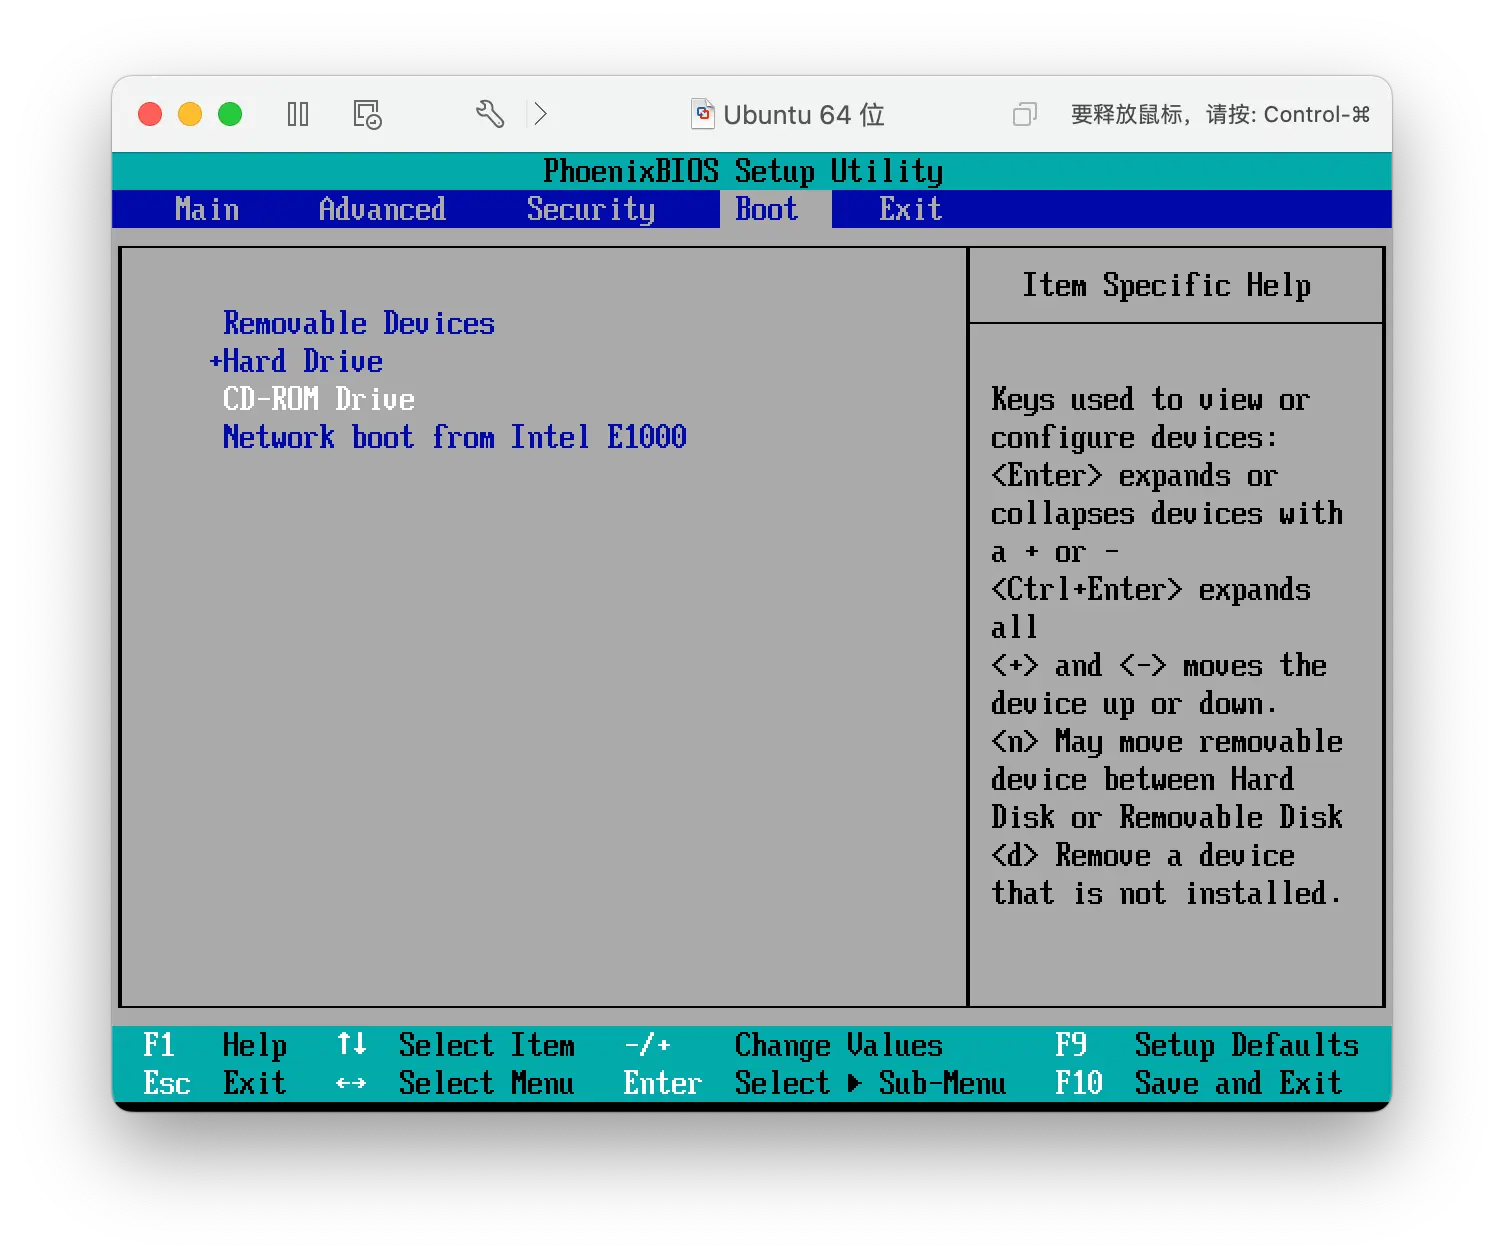Image resolution: width=1504 pixels, height=1260 pixels.
Task: Click the Enter Select Sub-Menu hint
Action: (x=815, y=1083)
